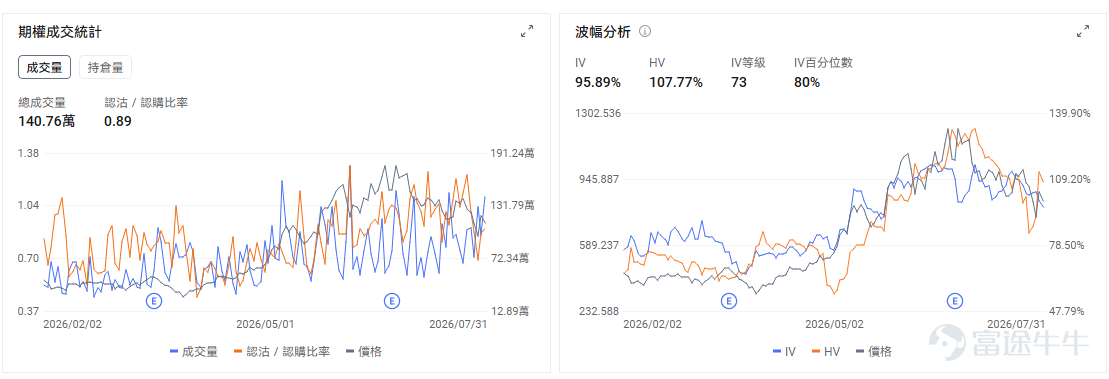This screenshot has height=379, width=1109.
Task: Click the 2026/02/02 label on volatility chart
Action: (652, 324)
